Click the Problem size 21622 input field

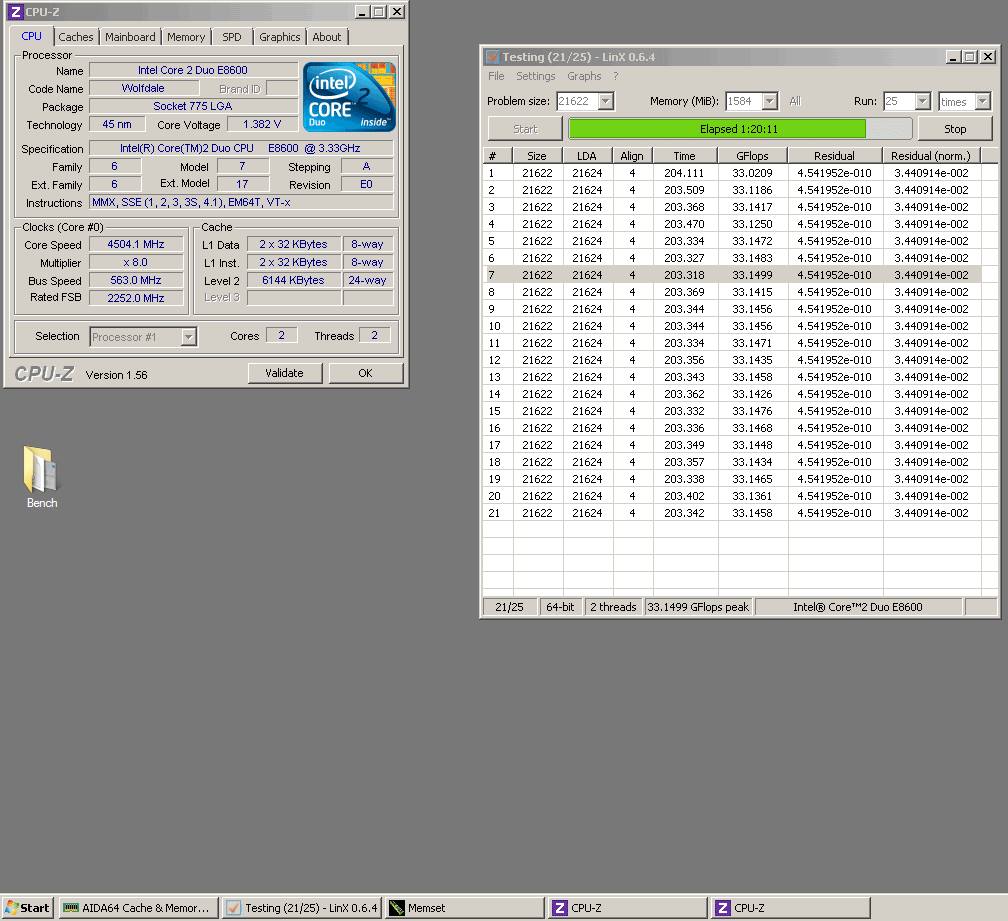(577, 101)
